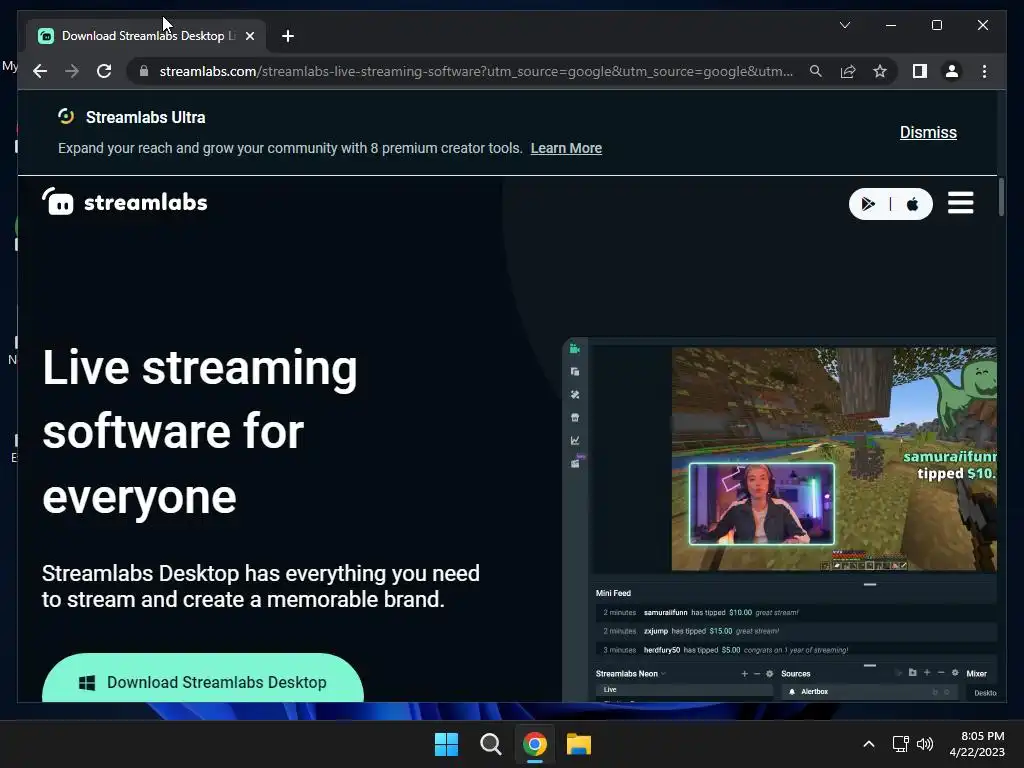Open the Google Play app download icon
The width and height of the screenshot is (1024, 768).
coord(868,204)
